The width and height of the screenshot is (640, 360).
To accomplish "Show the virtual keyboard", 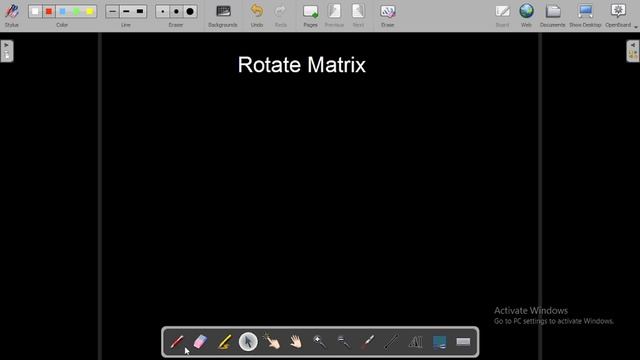I will (463, 342).
